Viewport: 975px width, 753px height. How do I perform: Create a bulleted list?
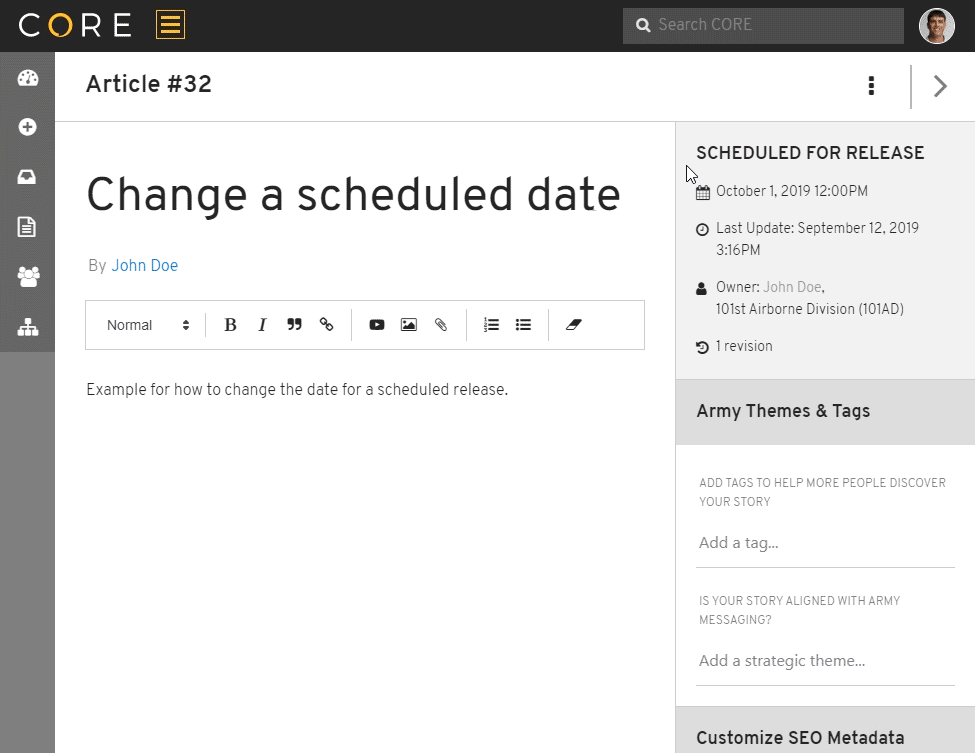click(524, 325)
